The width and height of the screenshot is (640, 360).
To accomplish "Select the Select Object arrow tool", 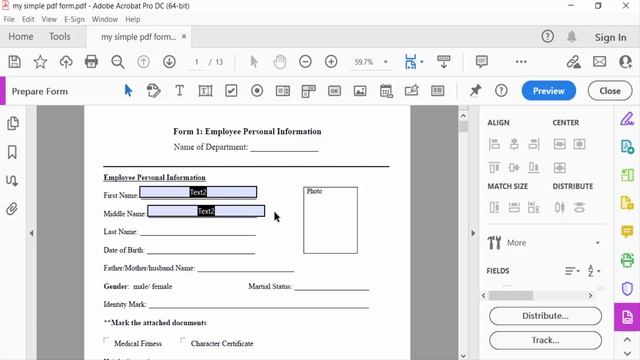I will pyautogui.click(x=128, y=91).
